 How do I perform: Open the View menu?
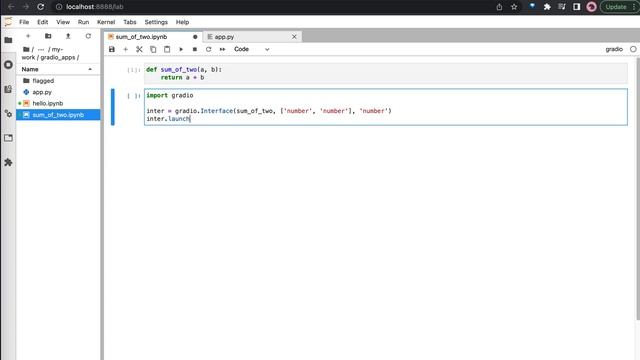click(x=63, y=22)
